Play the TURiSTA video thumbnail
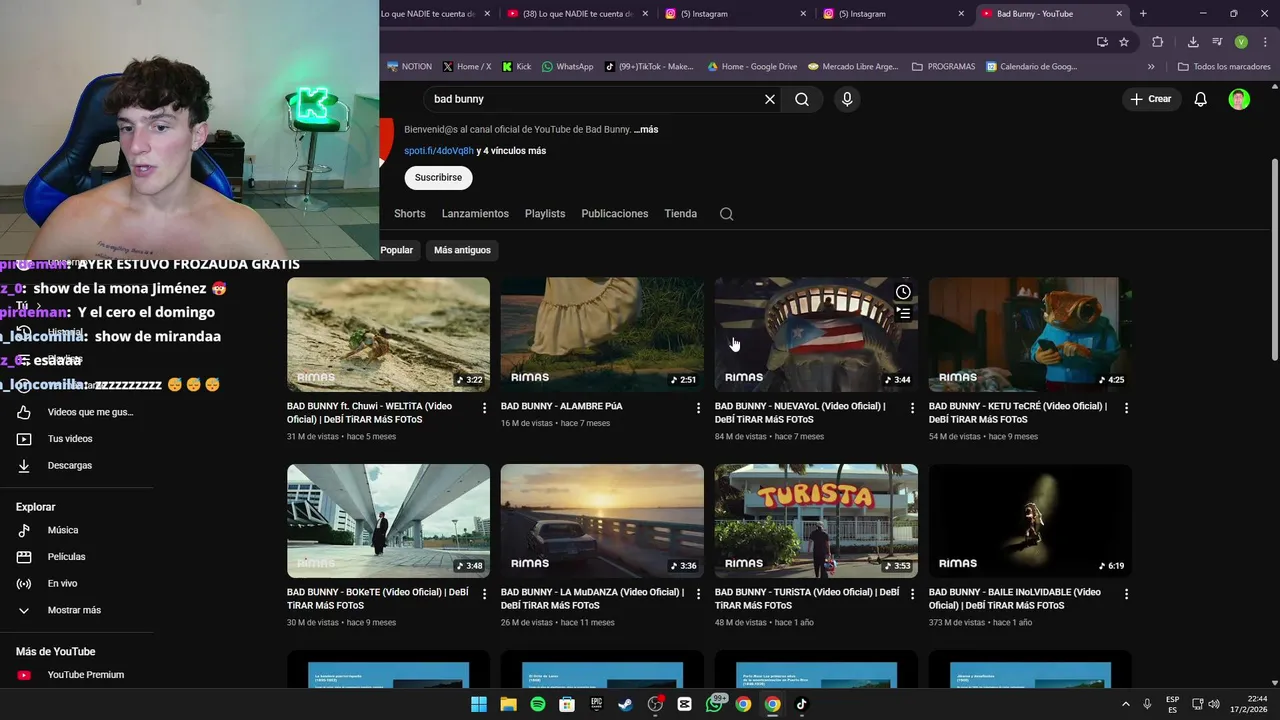The height and width of the screenshot is (720, 1280). click(816, 521)
